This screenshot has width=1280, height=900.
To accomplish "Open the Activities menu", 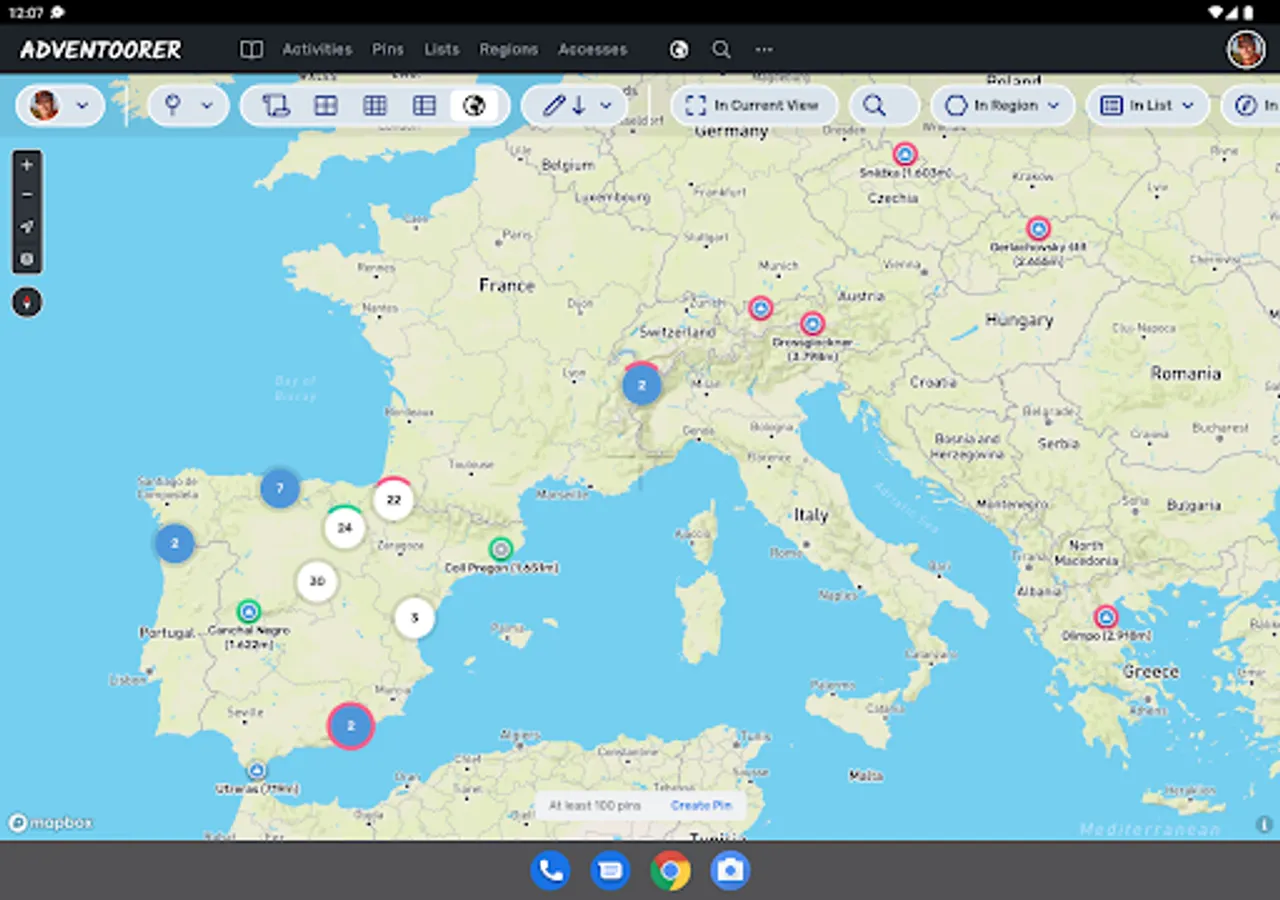I will [317, 49].
